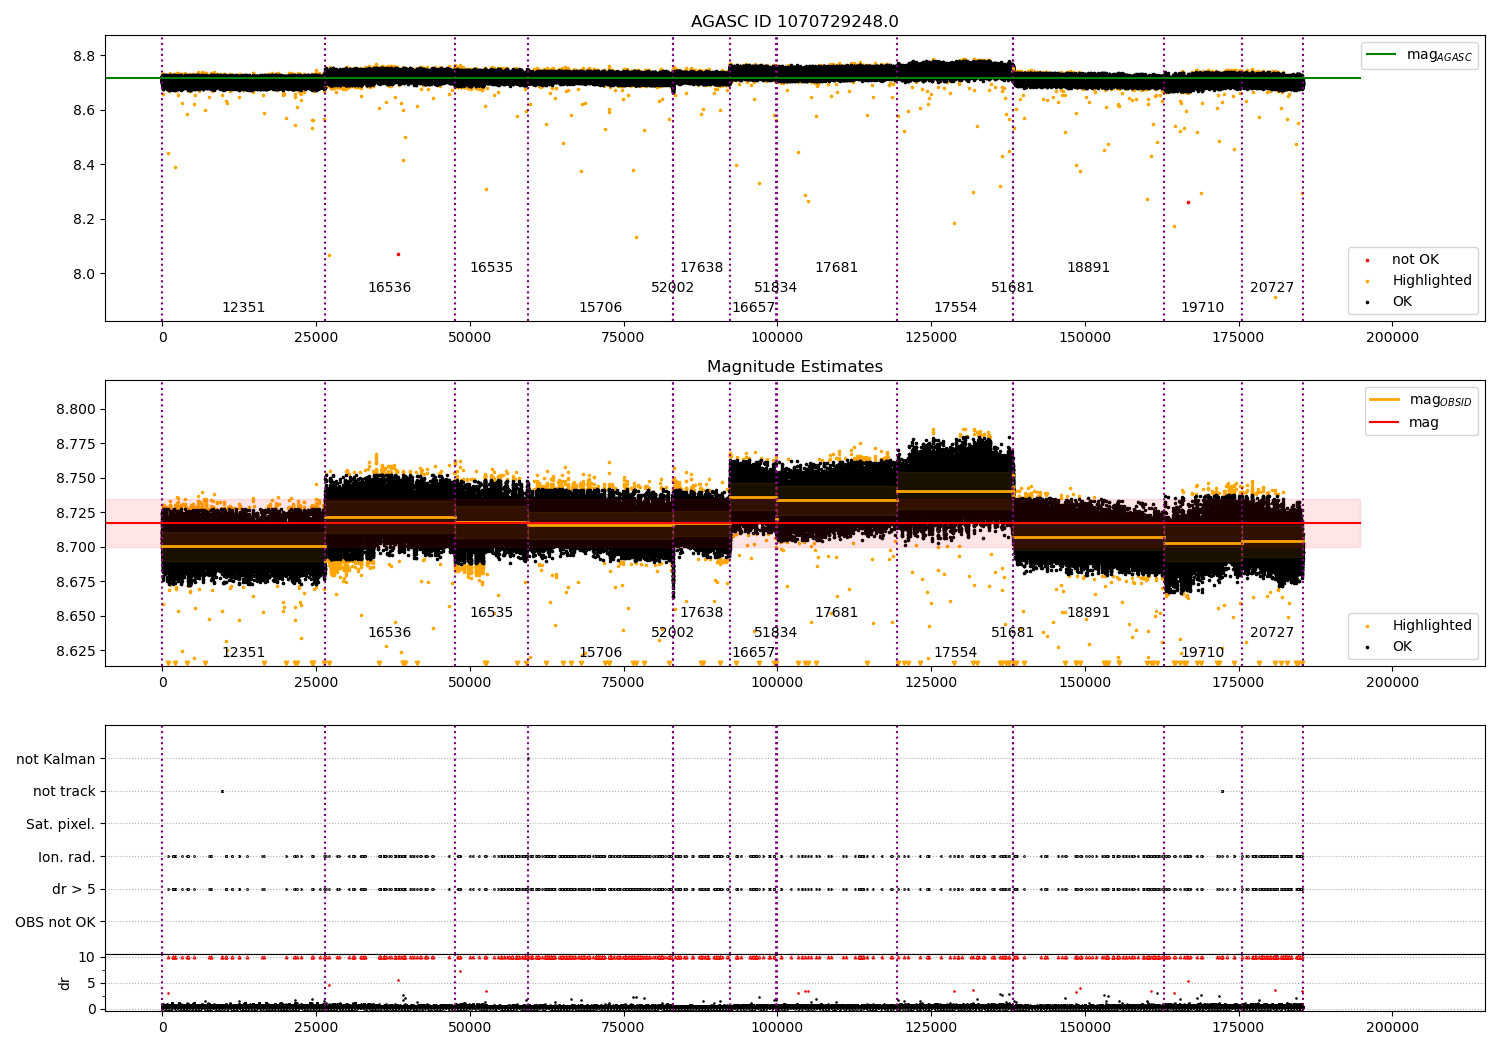
Task: Select the Ion. rad. axis label
Action: 67,857
